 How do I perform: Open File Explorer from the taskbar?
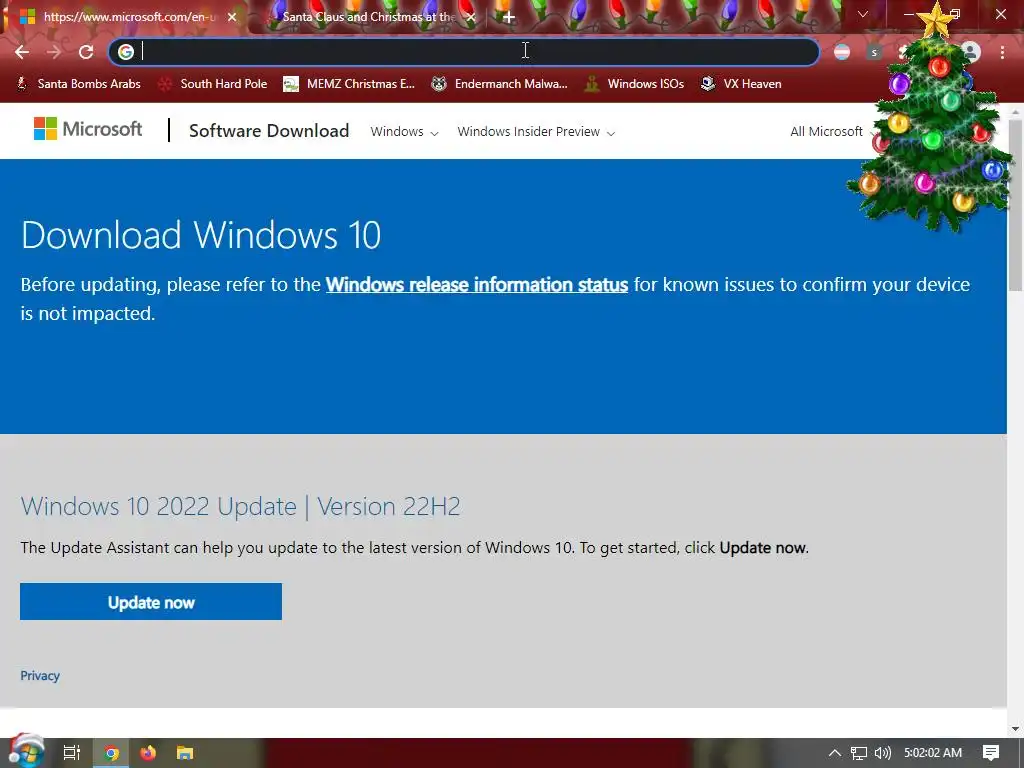coord(185,753)
